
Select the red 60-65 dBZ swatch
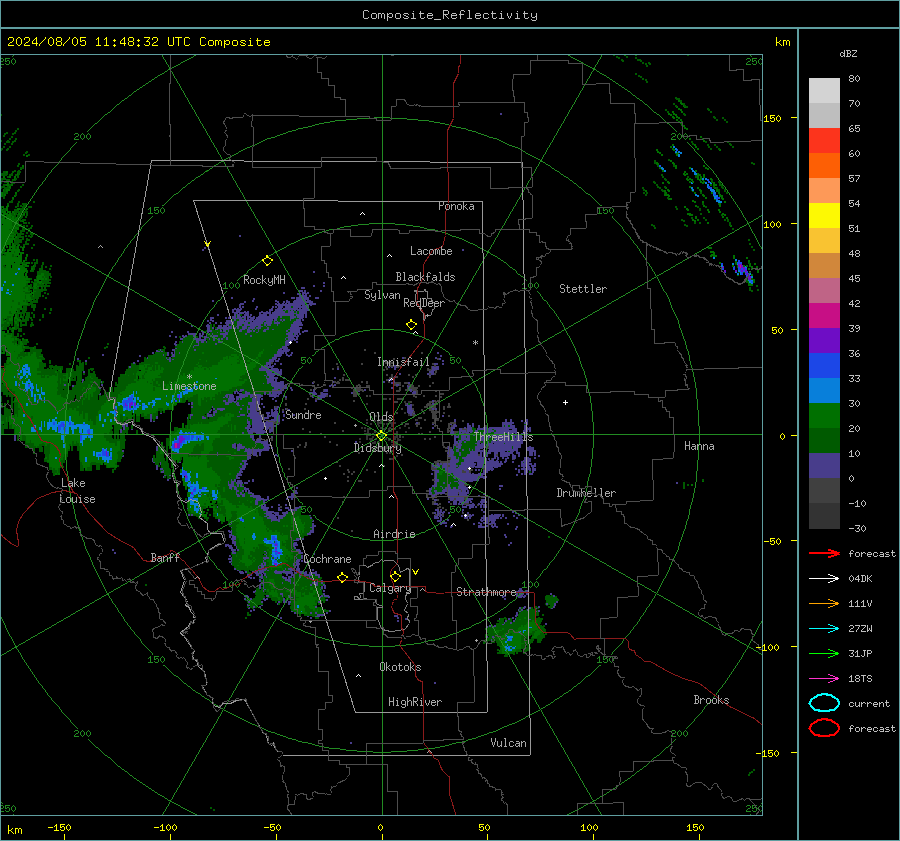824,141
